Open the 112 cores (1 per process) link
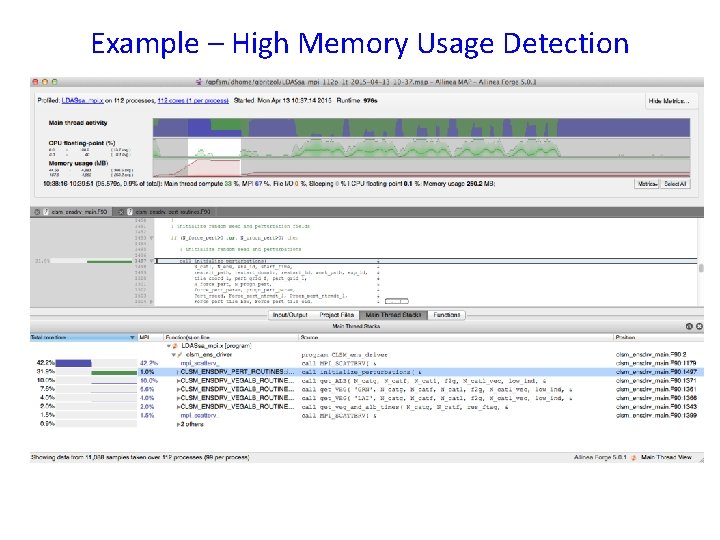 tap(193, 101)
